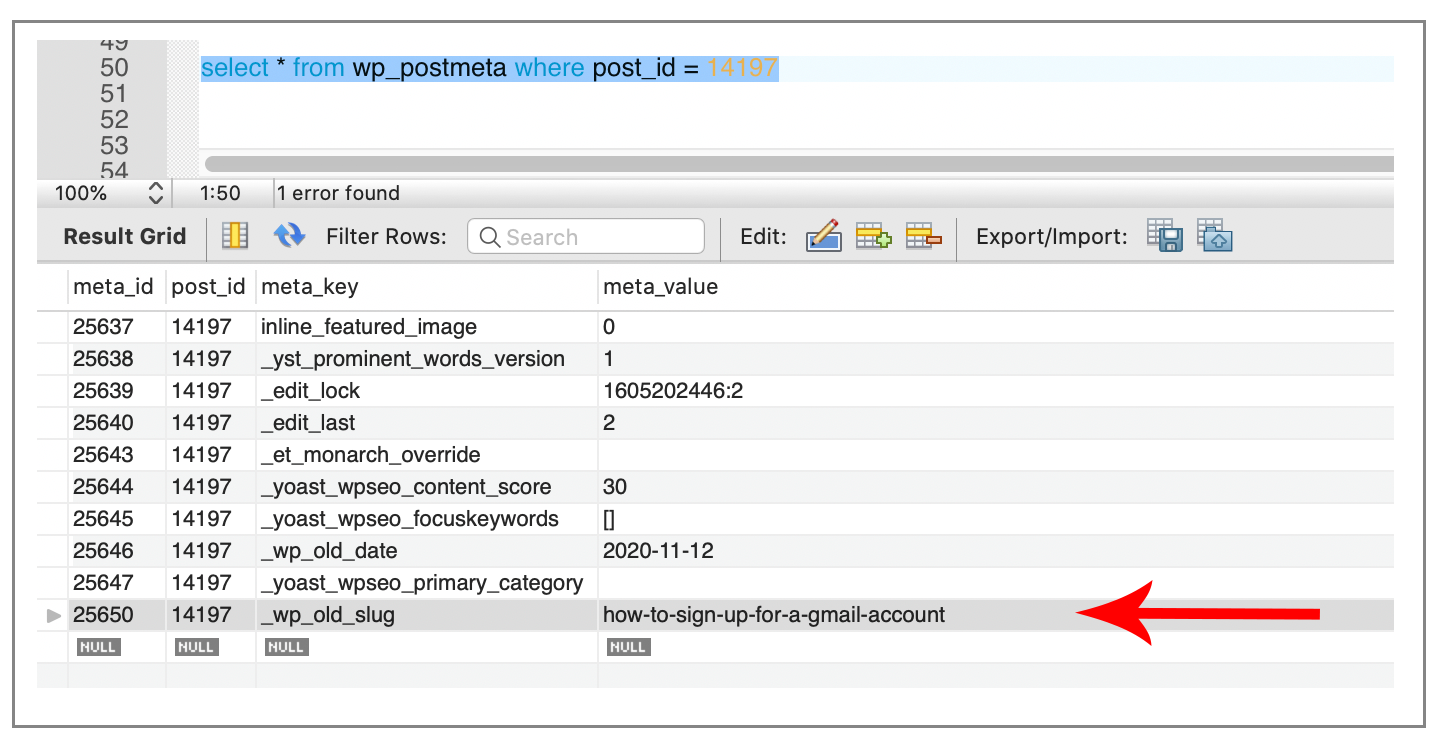The width and height of the screenshot is (1440, 740).
Task: Delete selected rows icon
Action: pyautogui.click(x=924, y=236)
